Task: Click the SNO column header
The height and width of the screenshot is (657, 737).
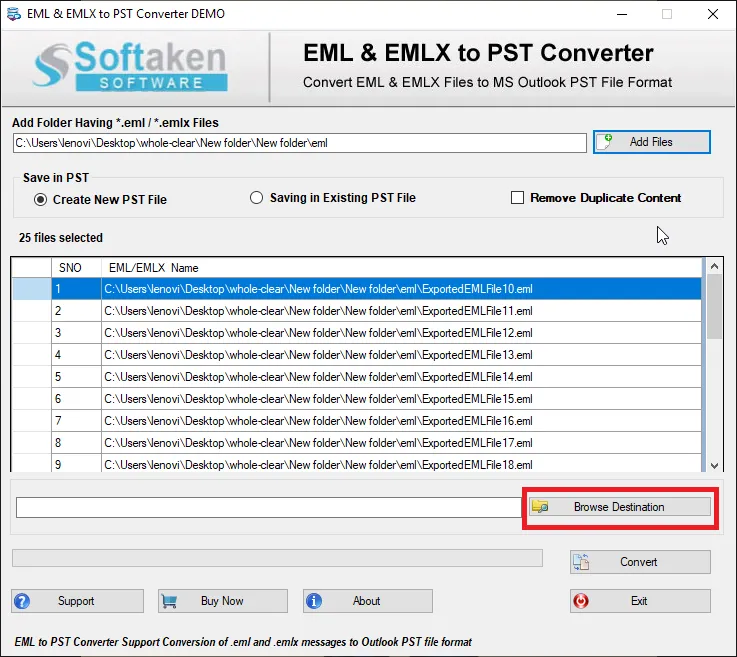Action: [x=76, y=268]
